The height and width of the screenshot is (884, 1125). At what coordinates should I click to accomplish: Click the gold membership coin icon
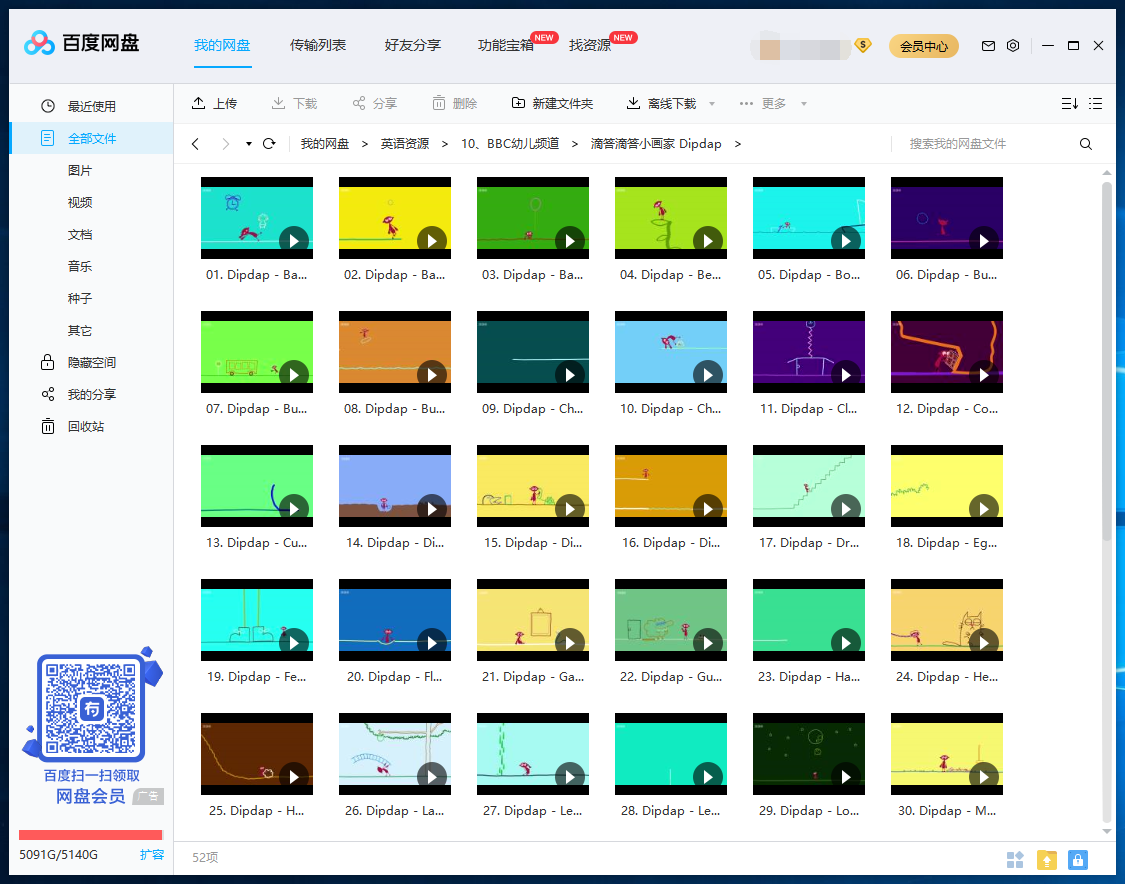[x=862, y=46]
